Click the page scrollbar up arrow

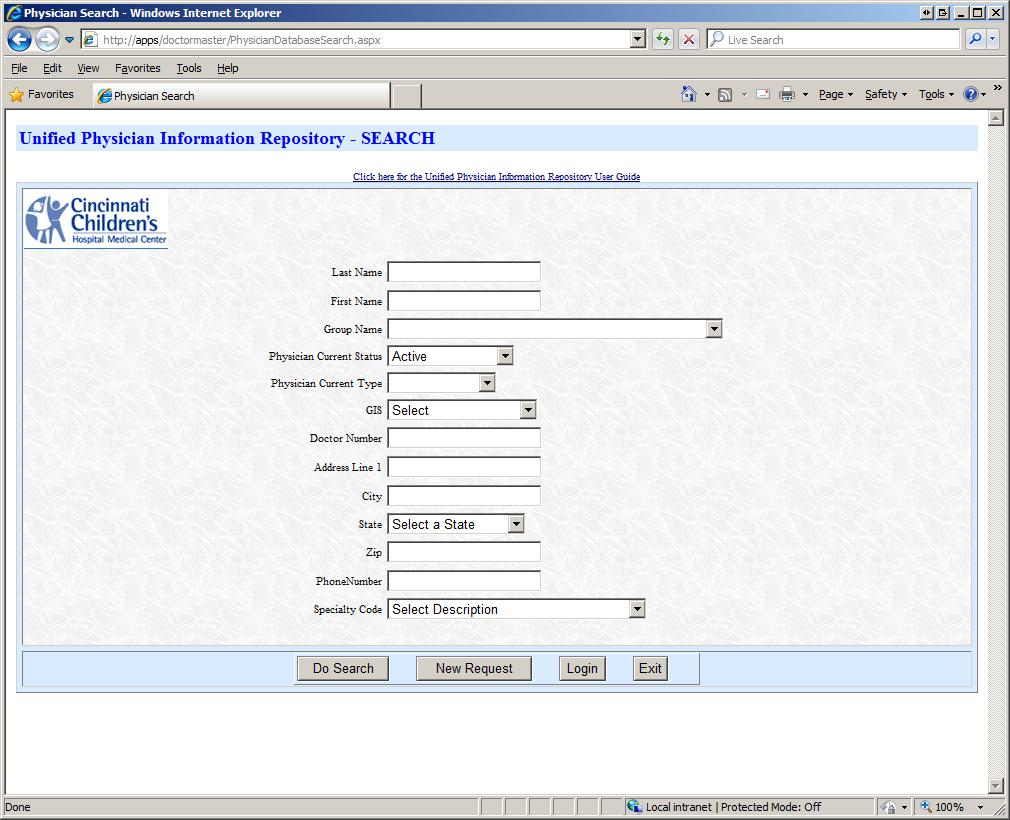[996, 118]
